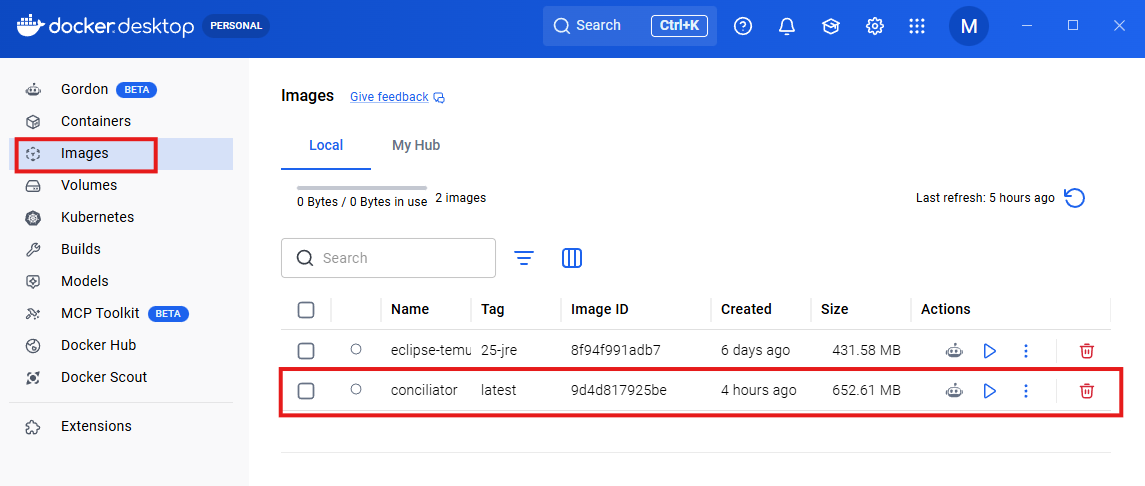Click the 431.58 MB size value

866,350
